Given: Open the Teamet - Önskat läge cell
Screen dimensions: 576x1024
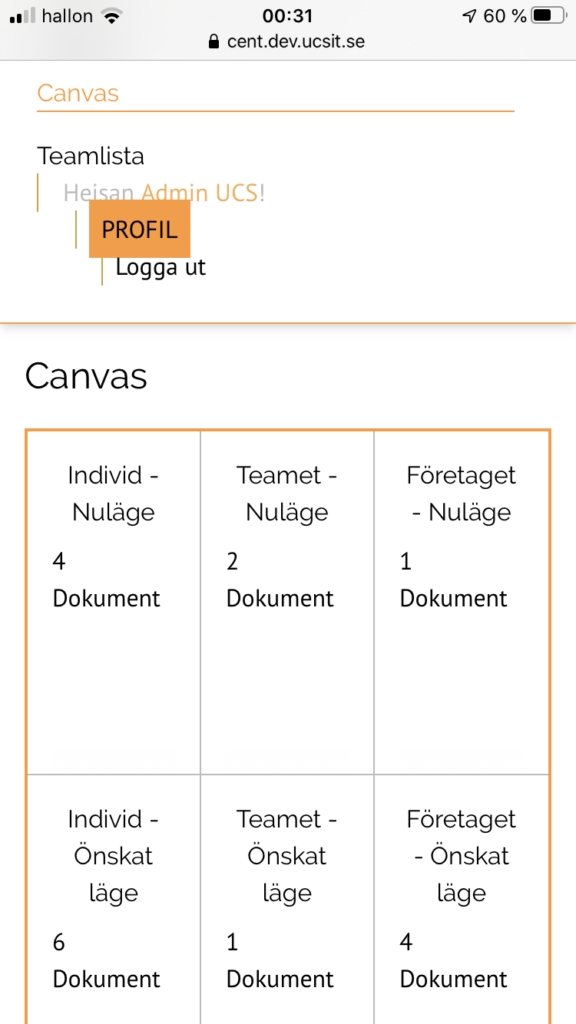Looking at the screenshot, I should tap(287, 900).
